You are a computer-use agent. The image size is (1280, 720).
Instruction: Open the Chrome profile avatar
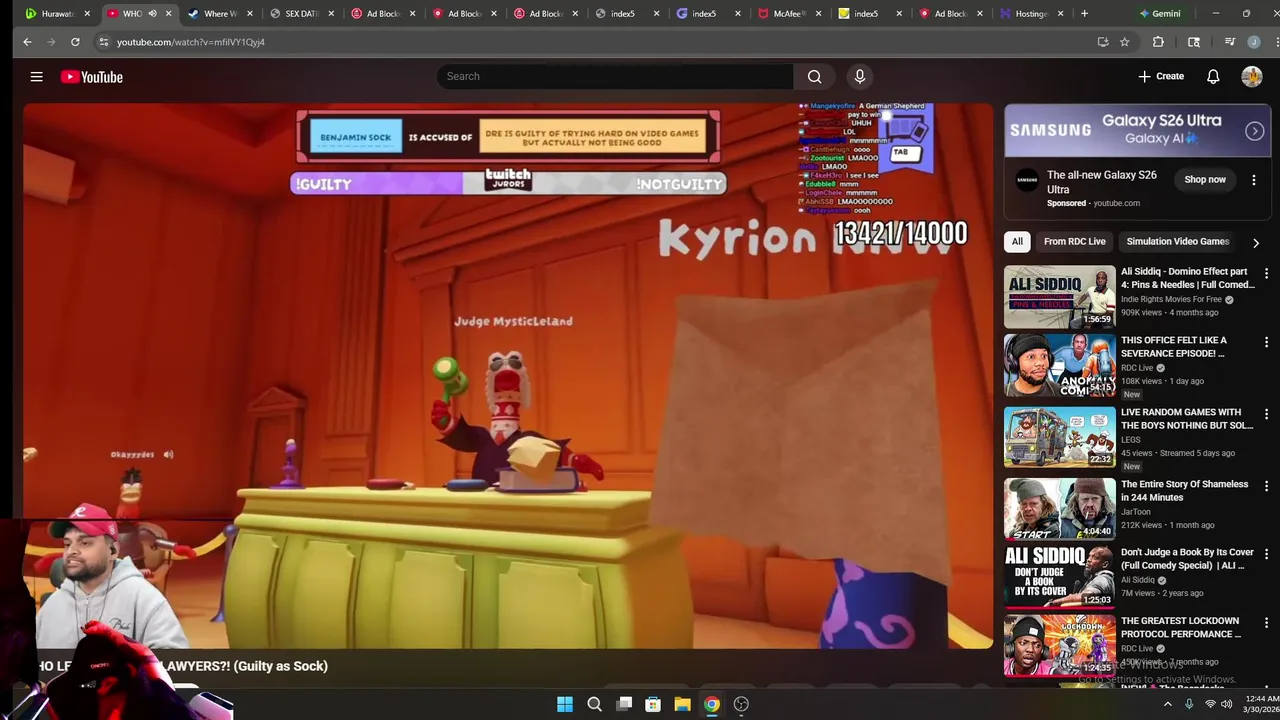click(x=1254, y=42)
